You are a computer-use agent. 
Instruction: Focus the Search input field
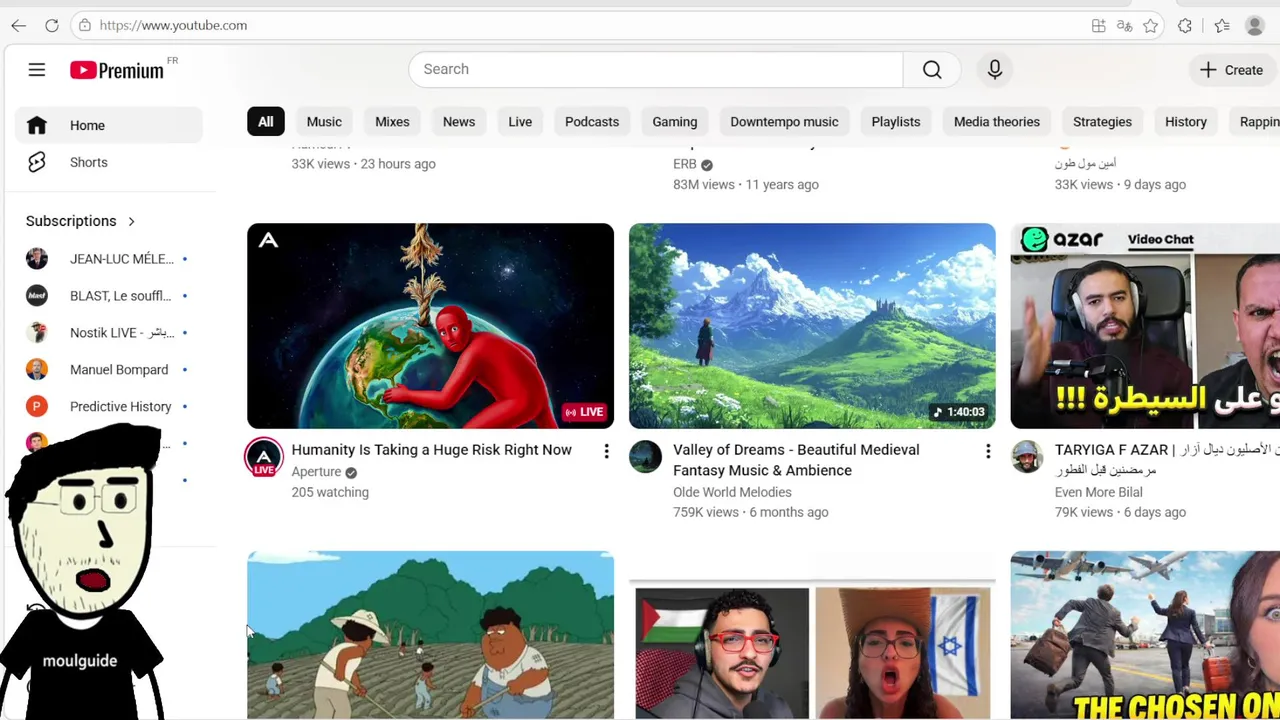click(x=656, y=69)
